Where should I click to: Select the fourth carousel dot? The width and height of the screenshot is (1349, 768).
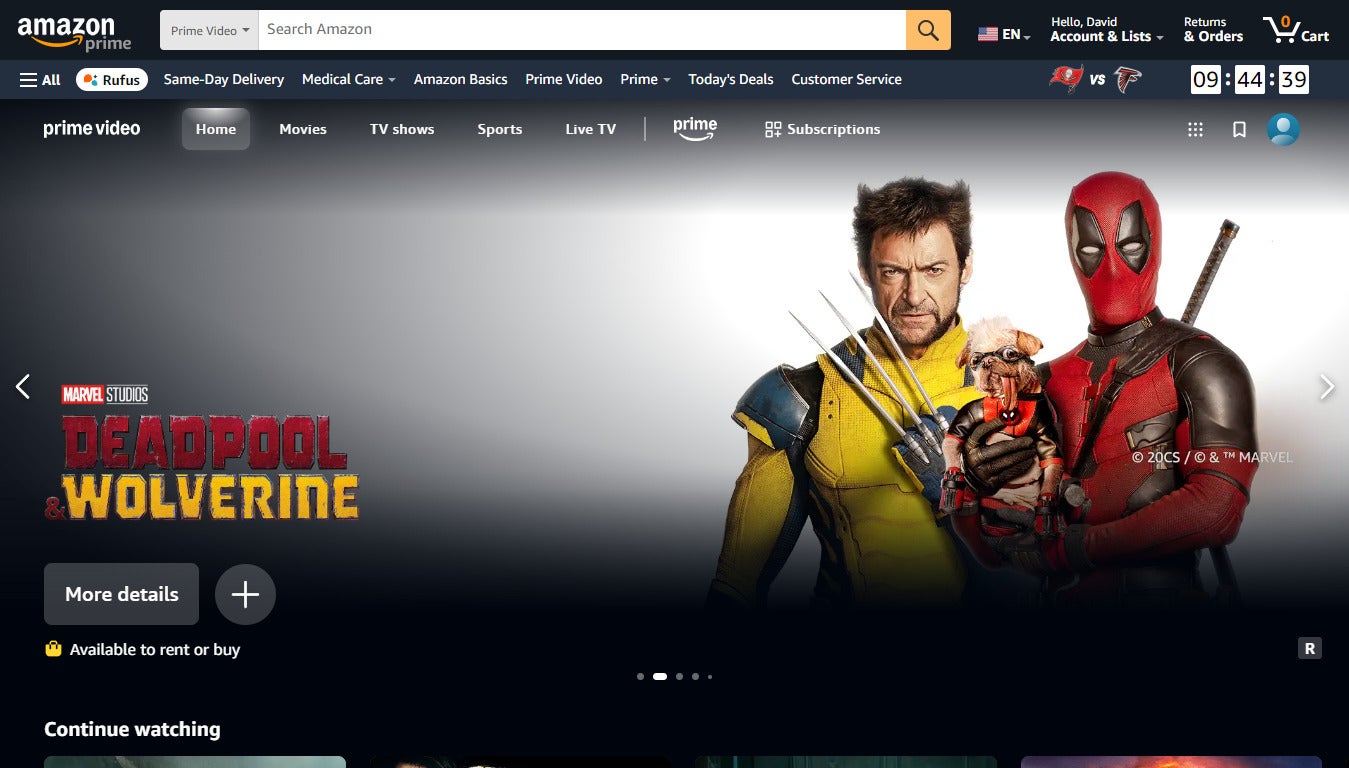click(695, 677)
